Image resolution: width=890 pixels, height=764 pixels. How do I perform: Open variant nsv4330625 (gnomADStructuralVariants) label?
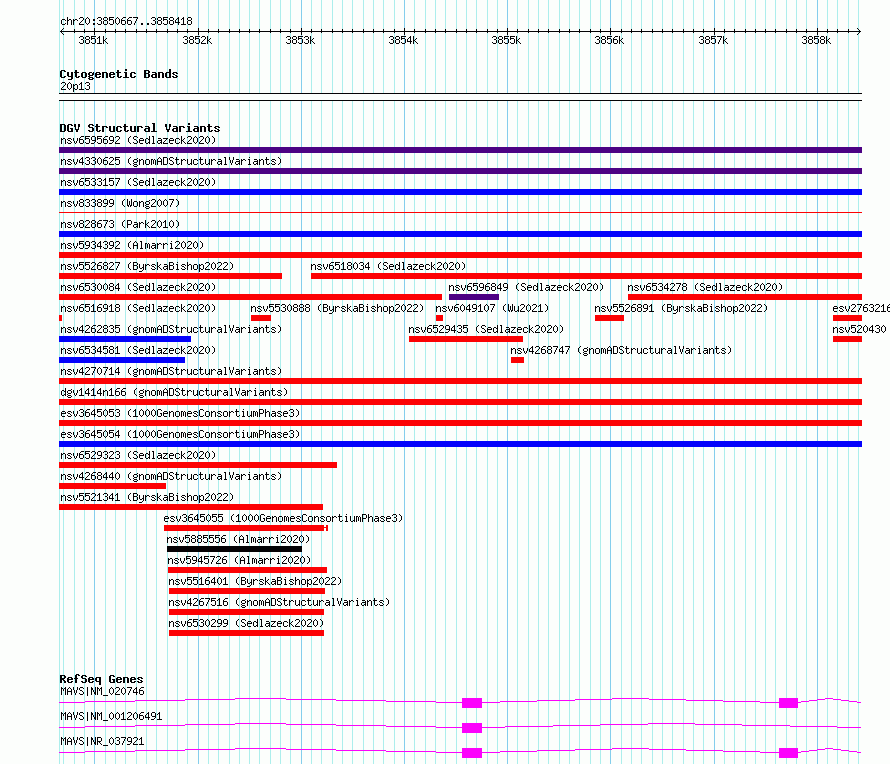(x=171, y=161)
